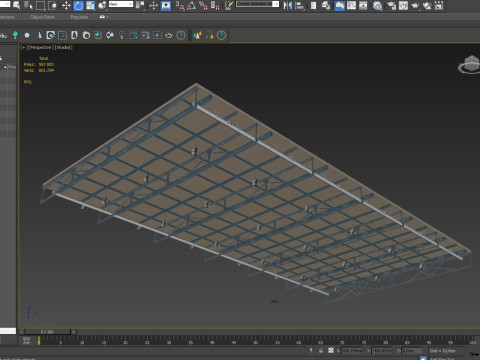Click Edit Named Selection Sets icon

tap(229, 5)
